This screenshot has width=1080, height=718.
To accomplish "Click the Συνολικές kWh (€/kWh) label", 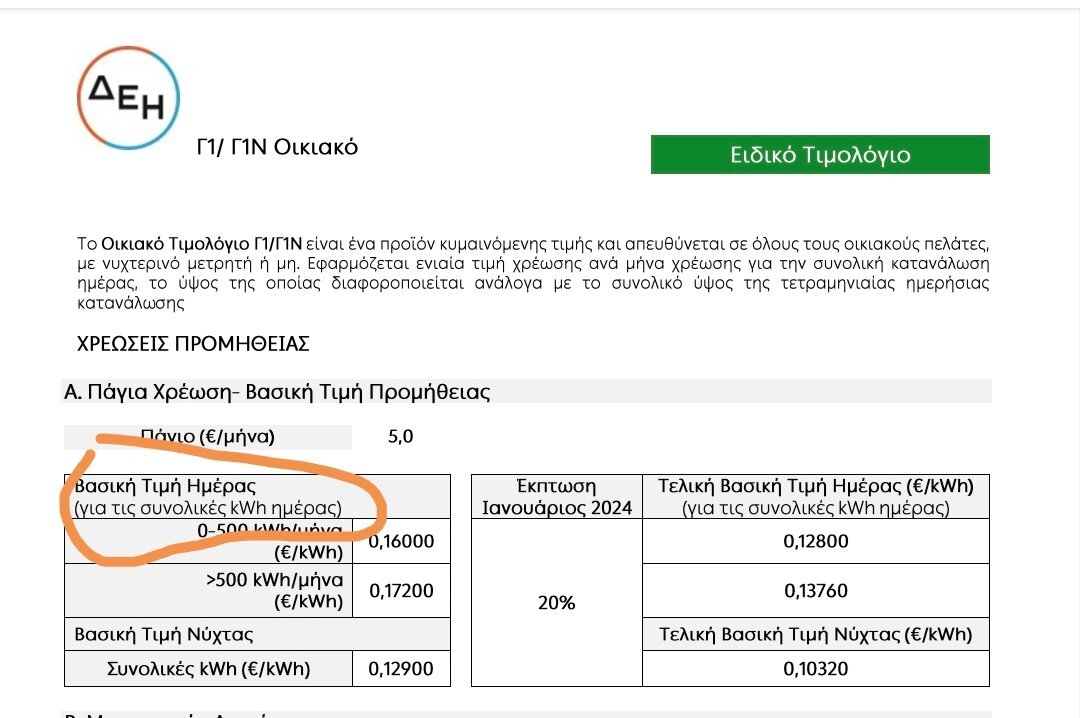I will [208, 668].
